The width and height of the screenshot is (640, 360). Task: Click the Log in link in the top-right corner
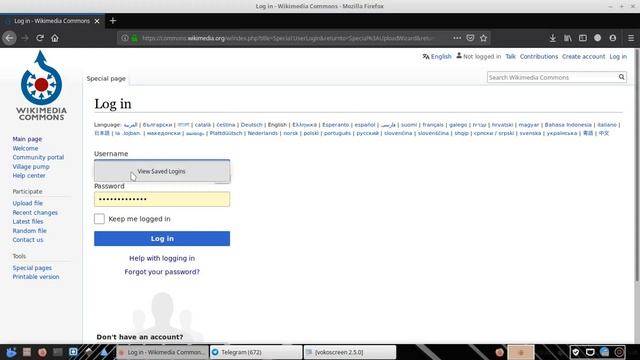pos(618,56)
